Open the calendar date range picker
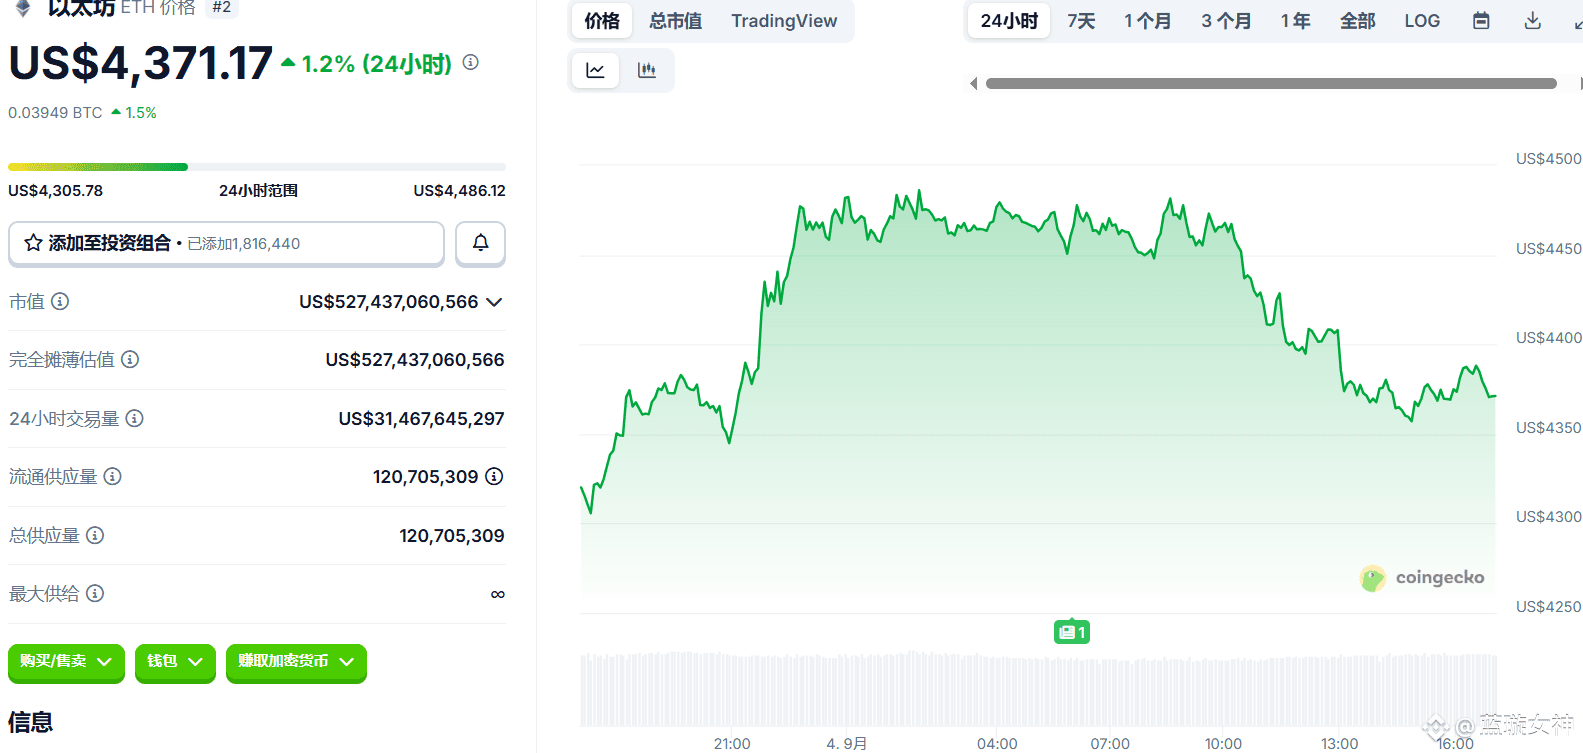 pos(1481,21)
